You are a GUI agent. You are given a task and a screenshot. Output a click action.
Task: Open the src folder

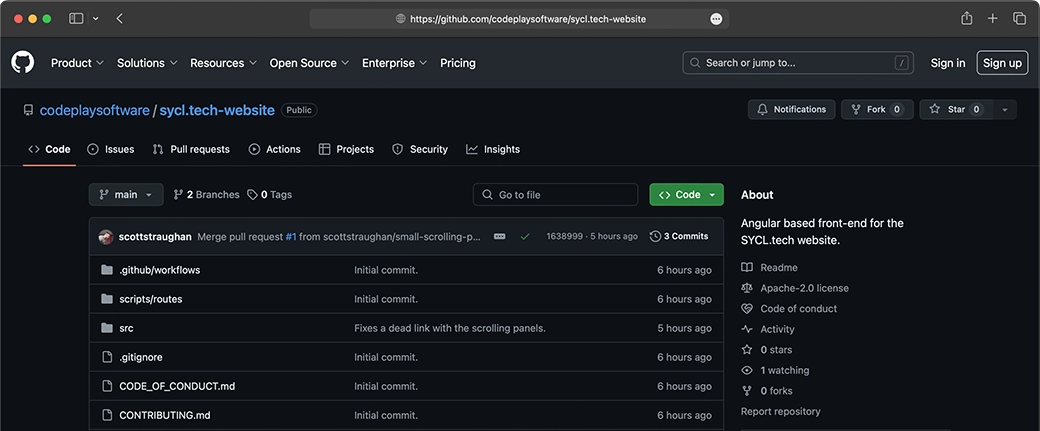click(x=126, y=328)
